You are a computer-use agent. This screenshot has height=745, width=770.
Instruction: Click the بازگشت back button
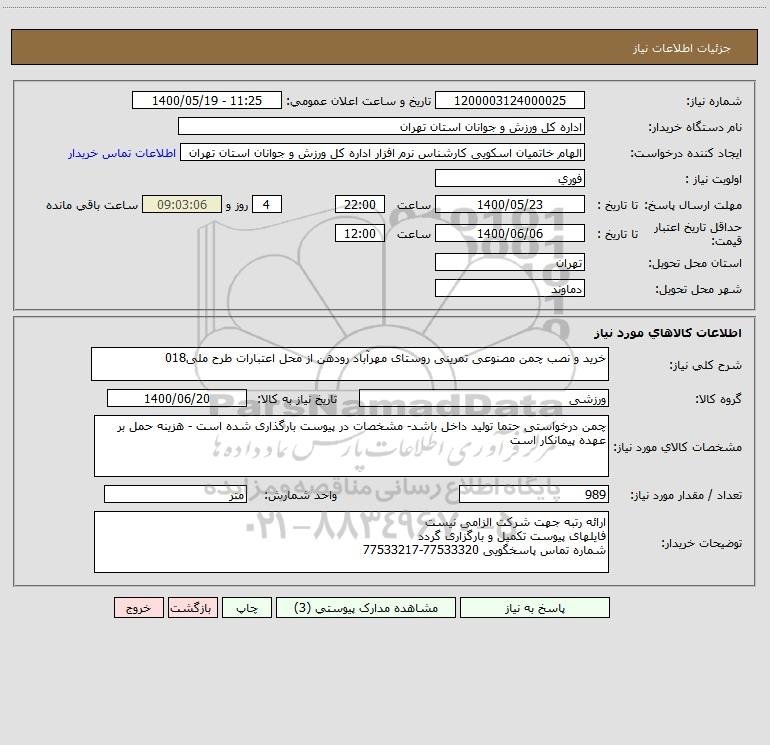(192, 607)
